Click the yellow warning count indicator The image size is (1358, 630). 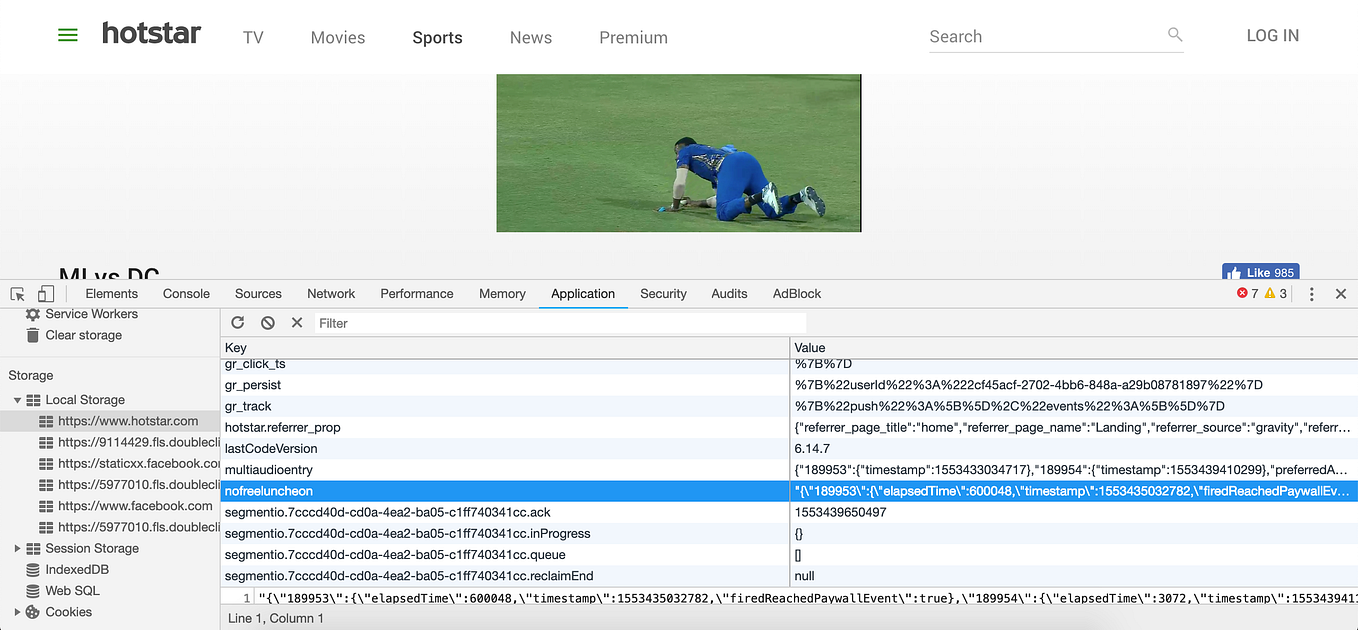1276,294
